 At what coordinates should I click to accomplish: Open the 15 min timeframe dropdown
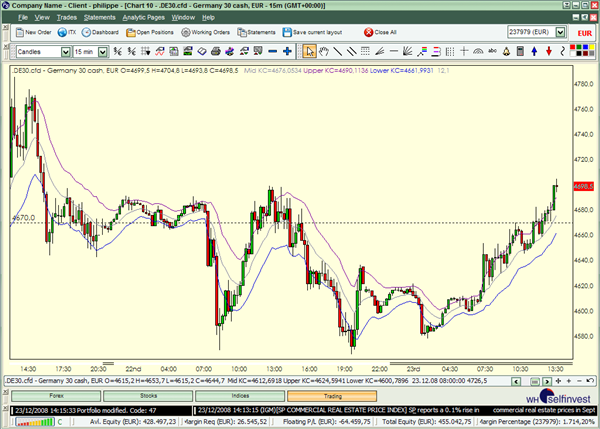point(103,52)
